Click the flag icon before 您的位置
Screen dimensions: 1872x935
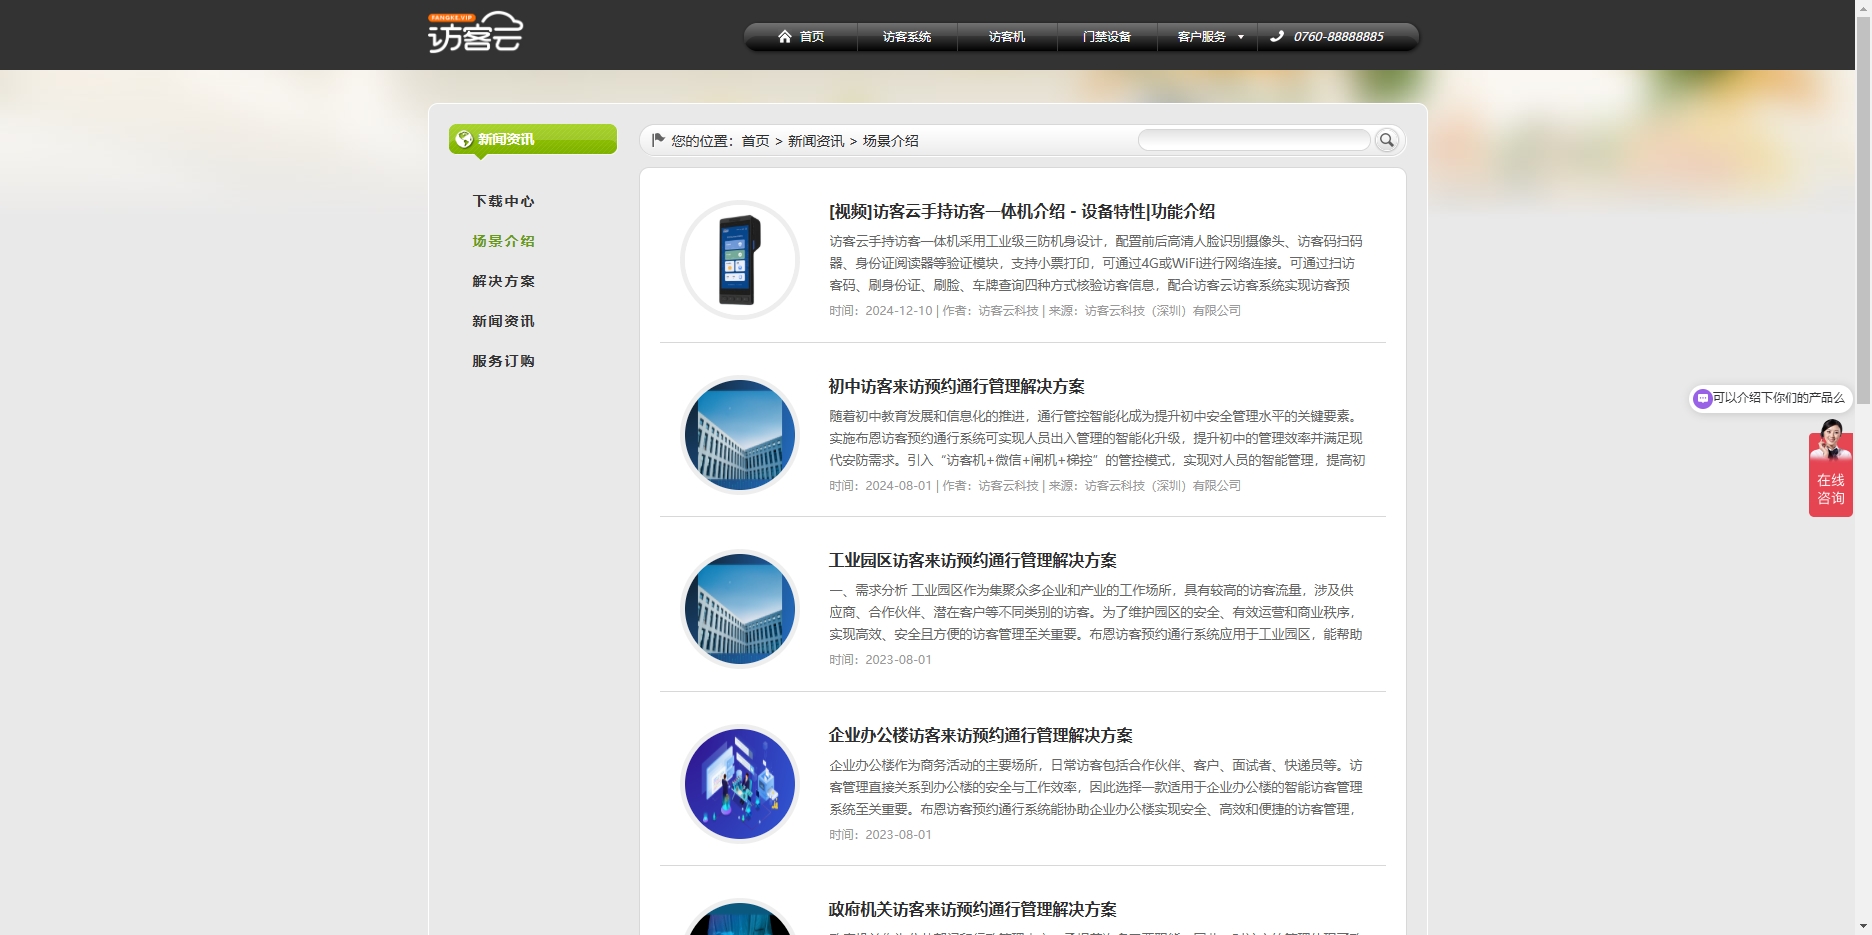click(x=658, y=140)
